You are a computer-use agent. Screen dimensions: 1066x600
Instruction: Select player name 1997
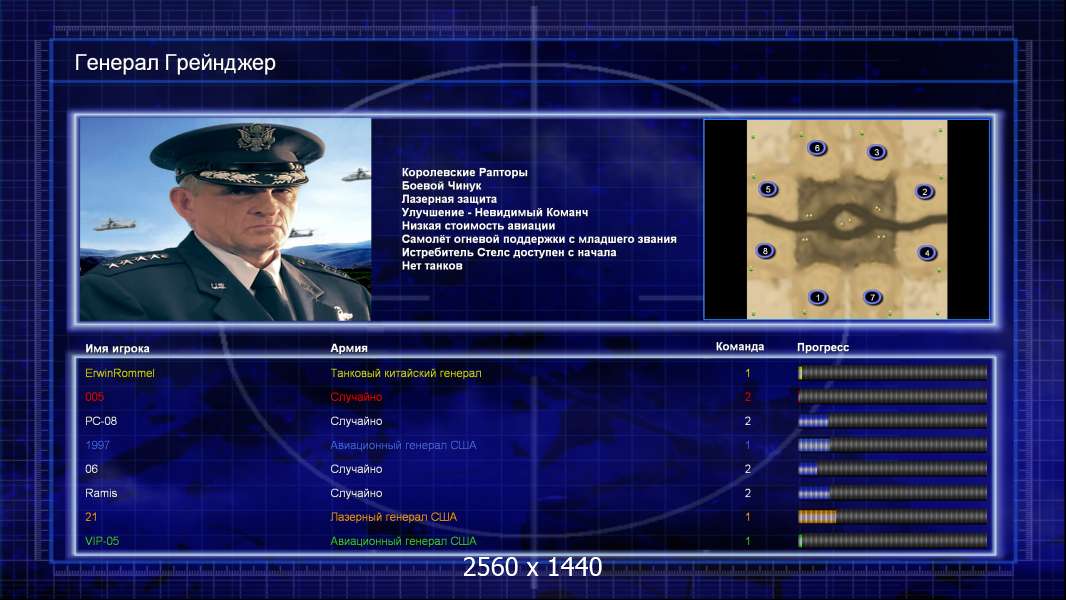(x=97, y=445)
